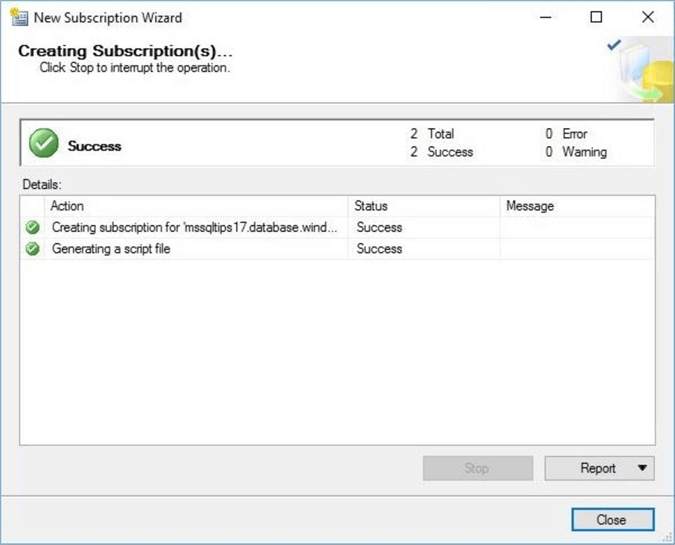Click the green check beside Generating a script file
The width and height of the screenshot is (675, 545).
pos(32,249)
